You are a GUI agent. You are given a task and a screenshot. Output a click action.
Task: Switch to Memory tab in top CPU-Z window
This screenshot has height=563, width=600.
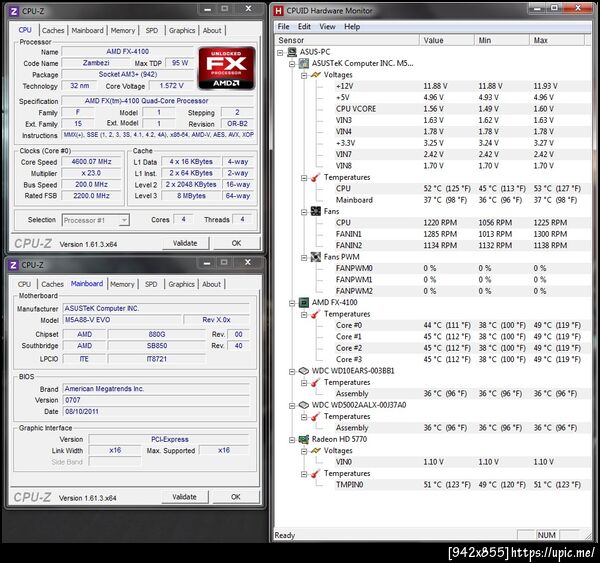(123, 30)
